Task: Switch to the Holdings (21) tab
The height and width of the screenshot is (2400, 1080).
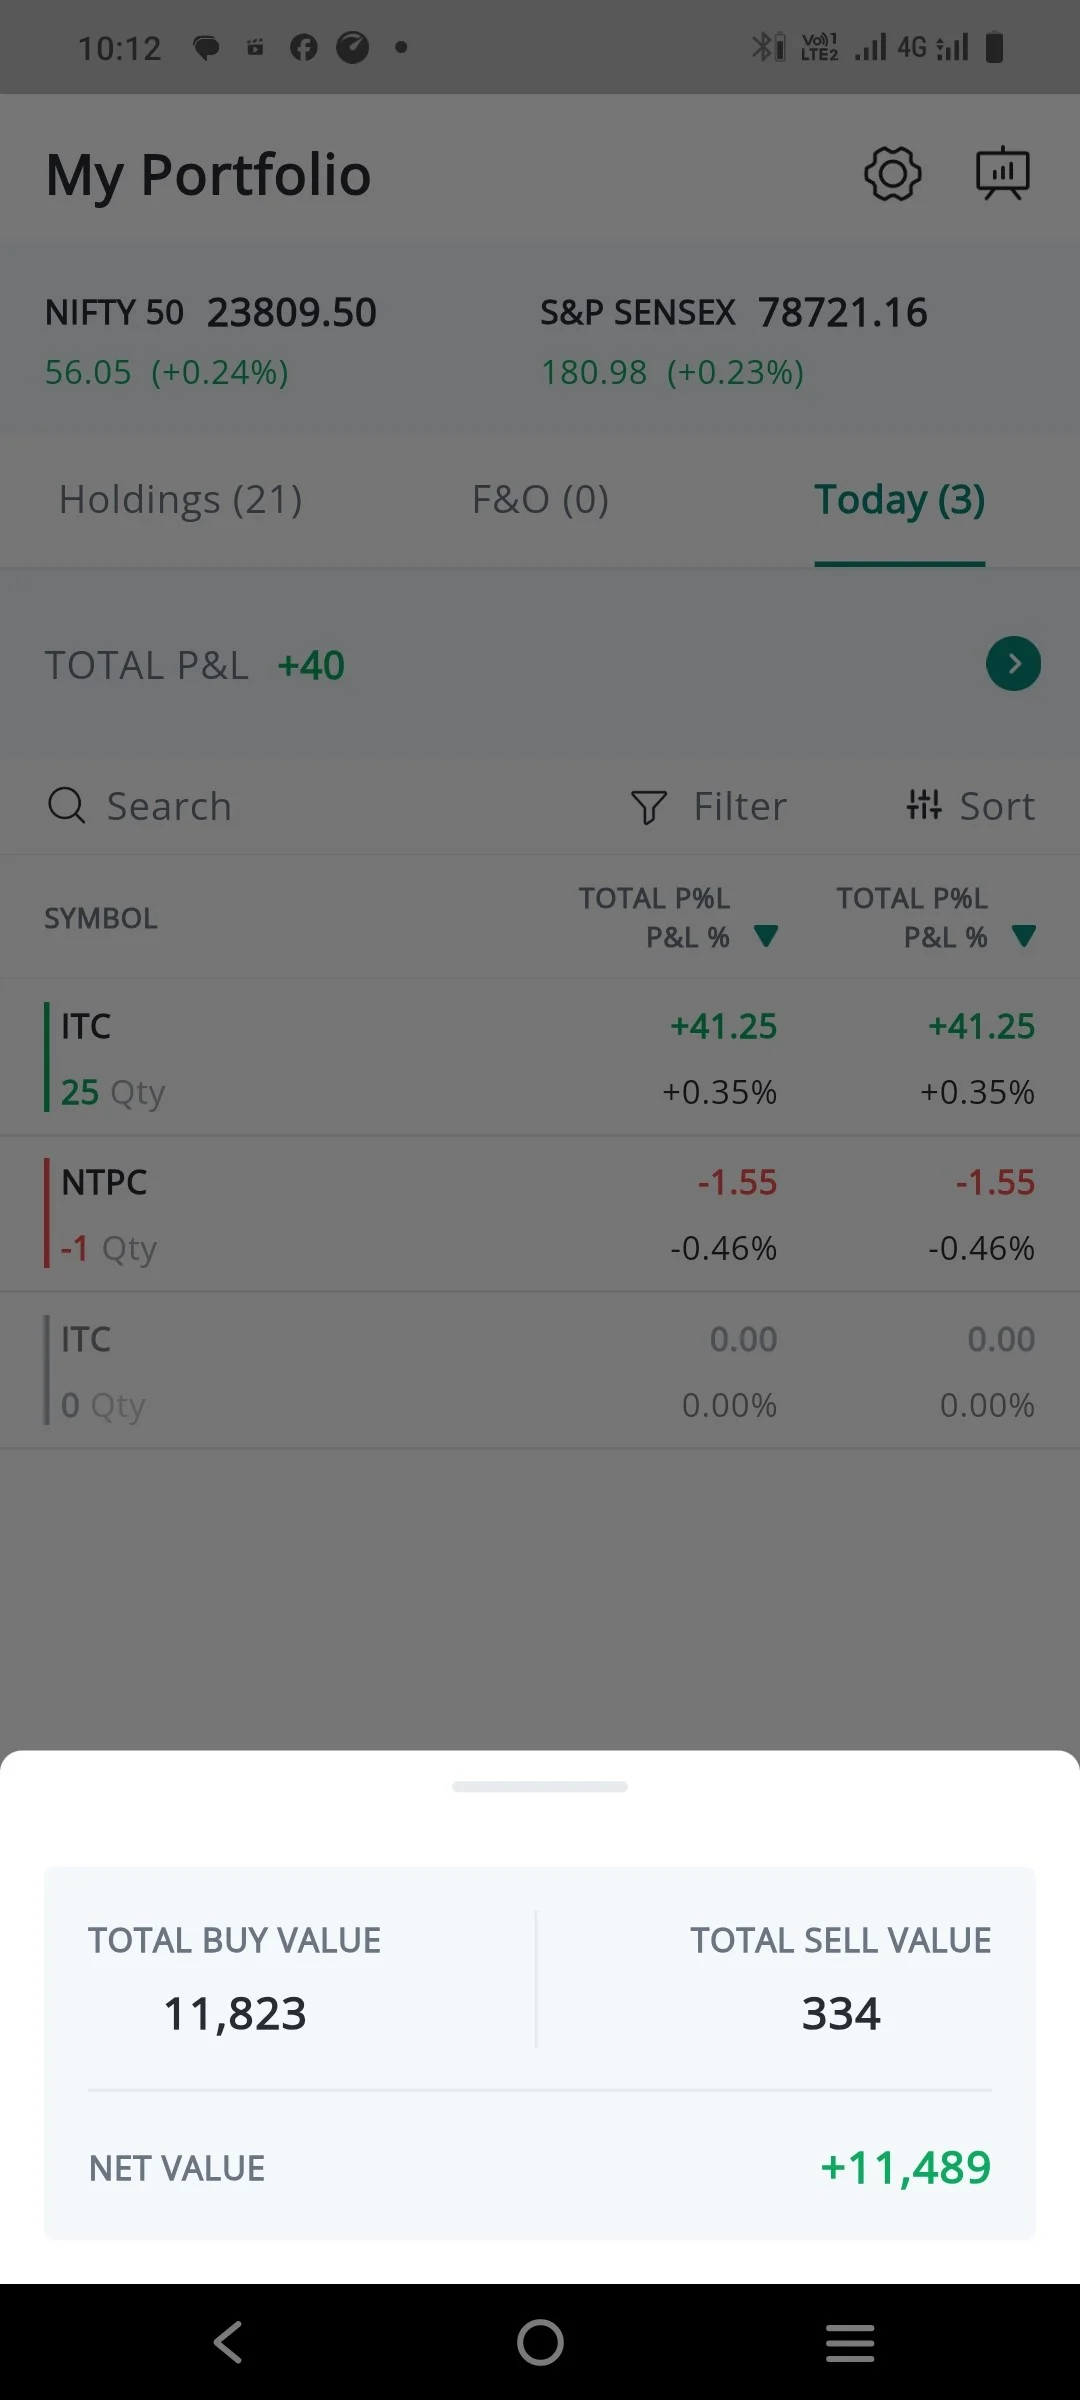Action: coord(180,500)
